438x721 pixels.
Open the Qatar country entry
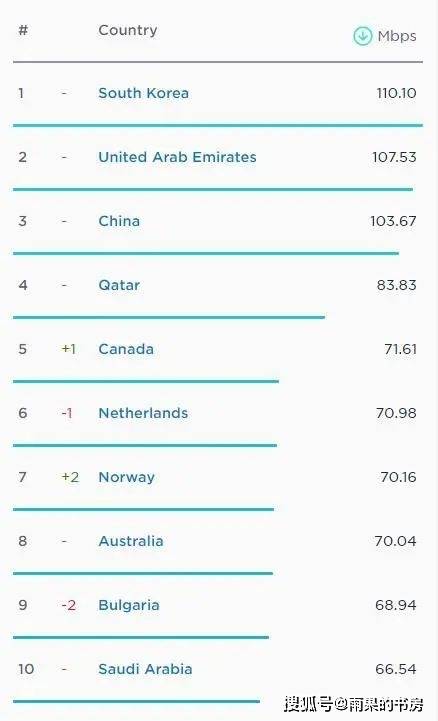coord(119,285)
